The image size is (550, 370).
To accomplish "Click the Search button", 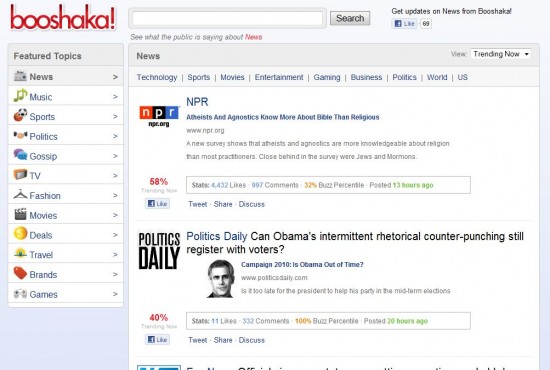I will (350, 18).
